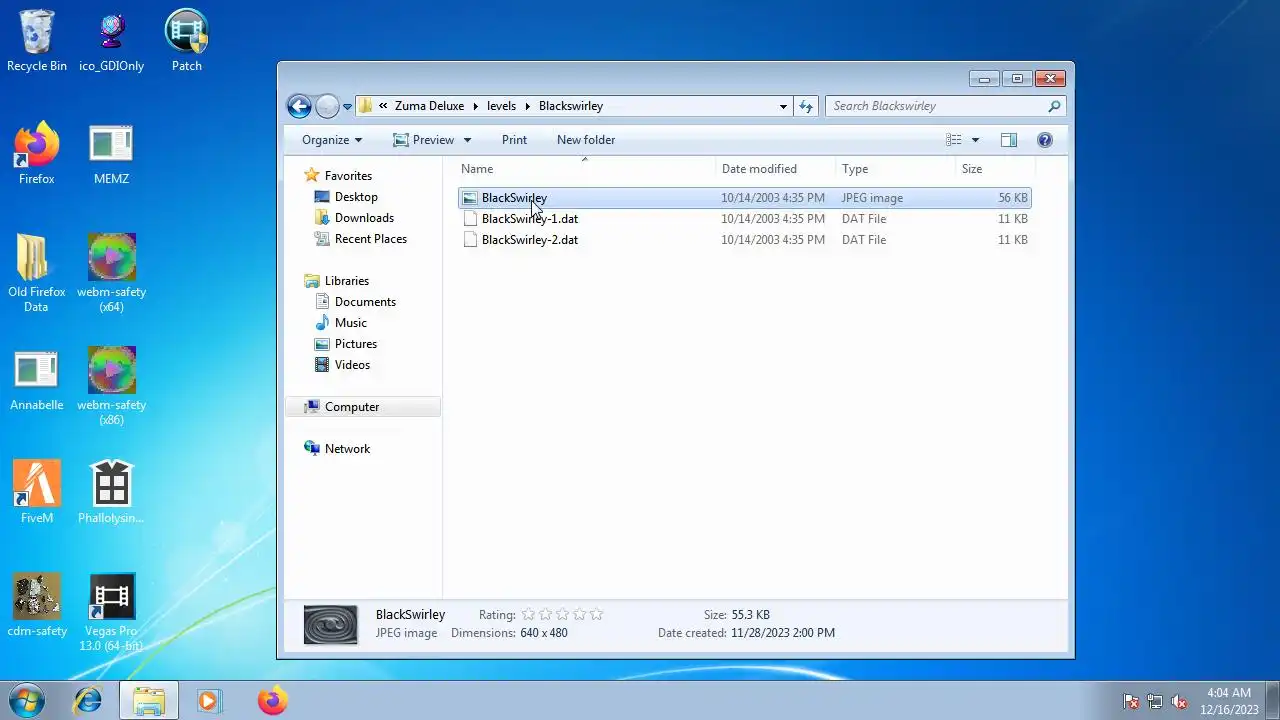Expand the hidden folders breadcrumb chevron

383,106
